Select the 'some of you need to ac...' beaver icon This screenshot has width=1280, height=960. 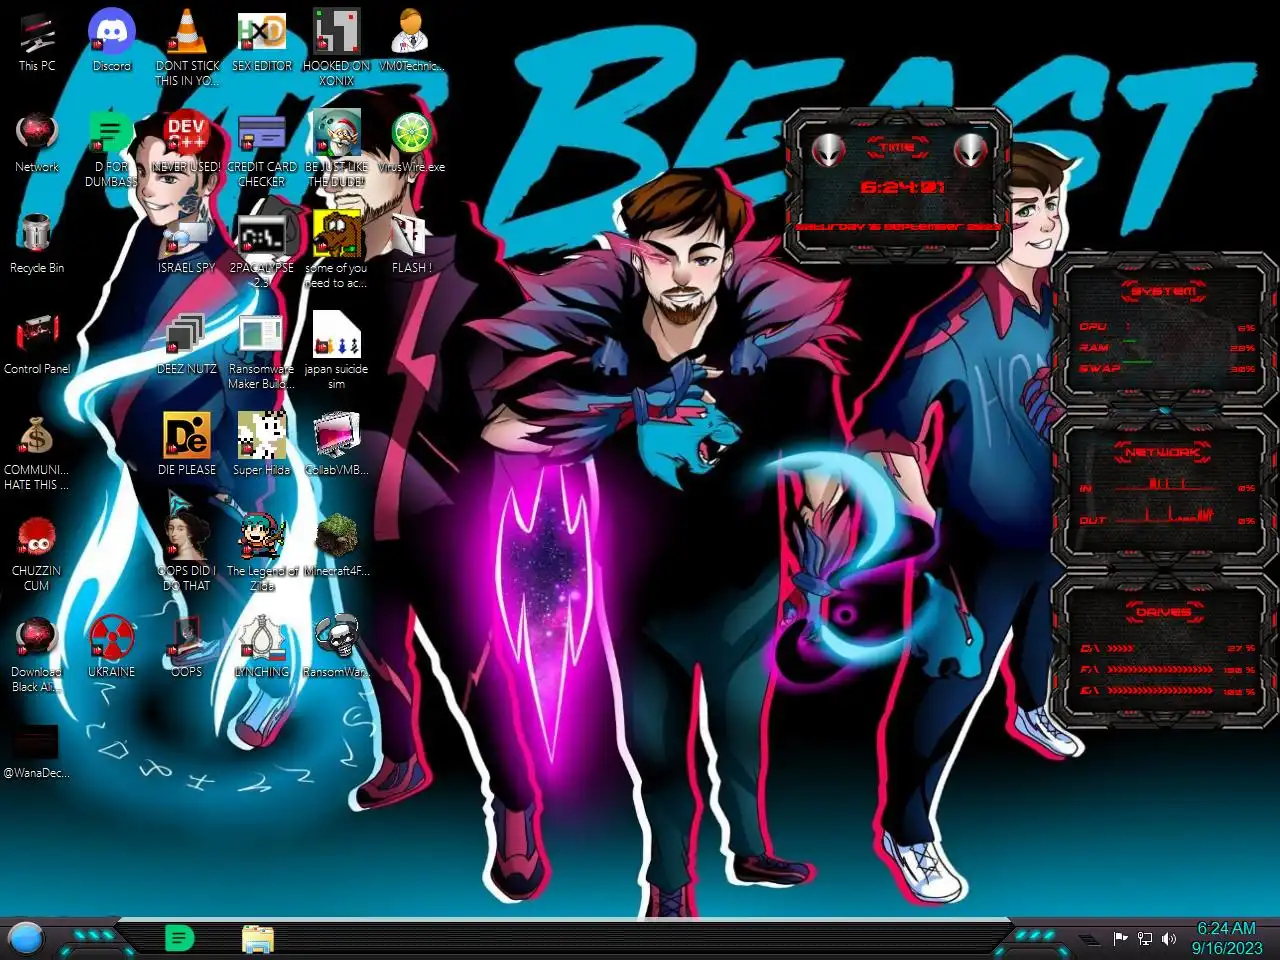[337, 250]
